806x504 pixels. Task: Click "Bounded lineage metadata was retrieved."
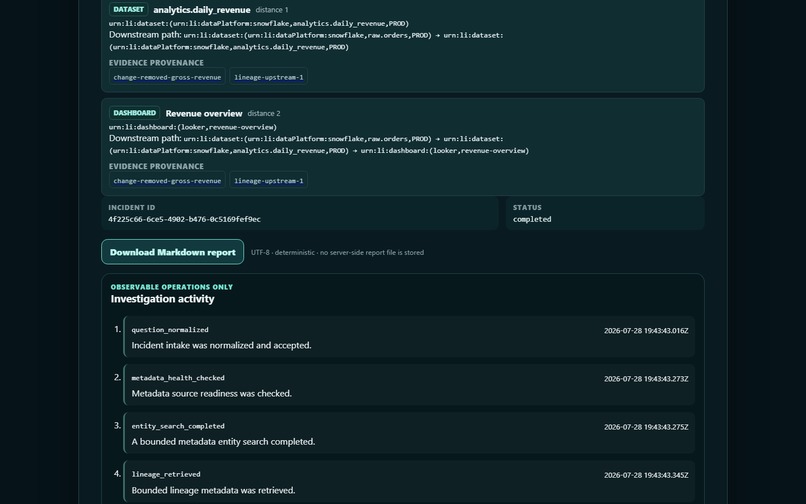213,490
